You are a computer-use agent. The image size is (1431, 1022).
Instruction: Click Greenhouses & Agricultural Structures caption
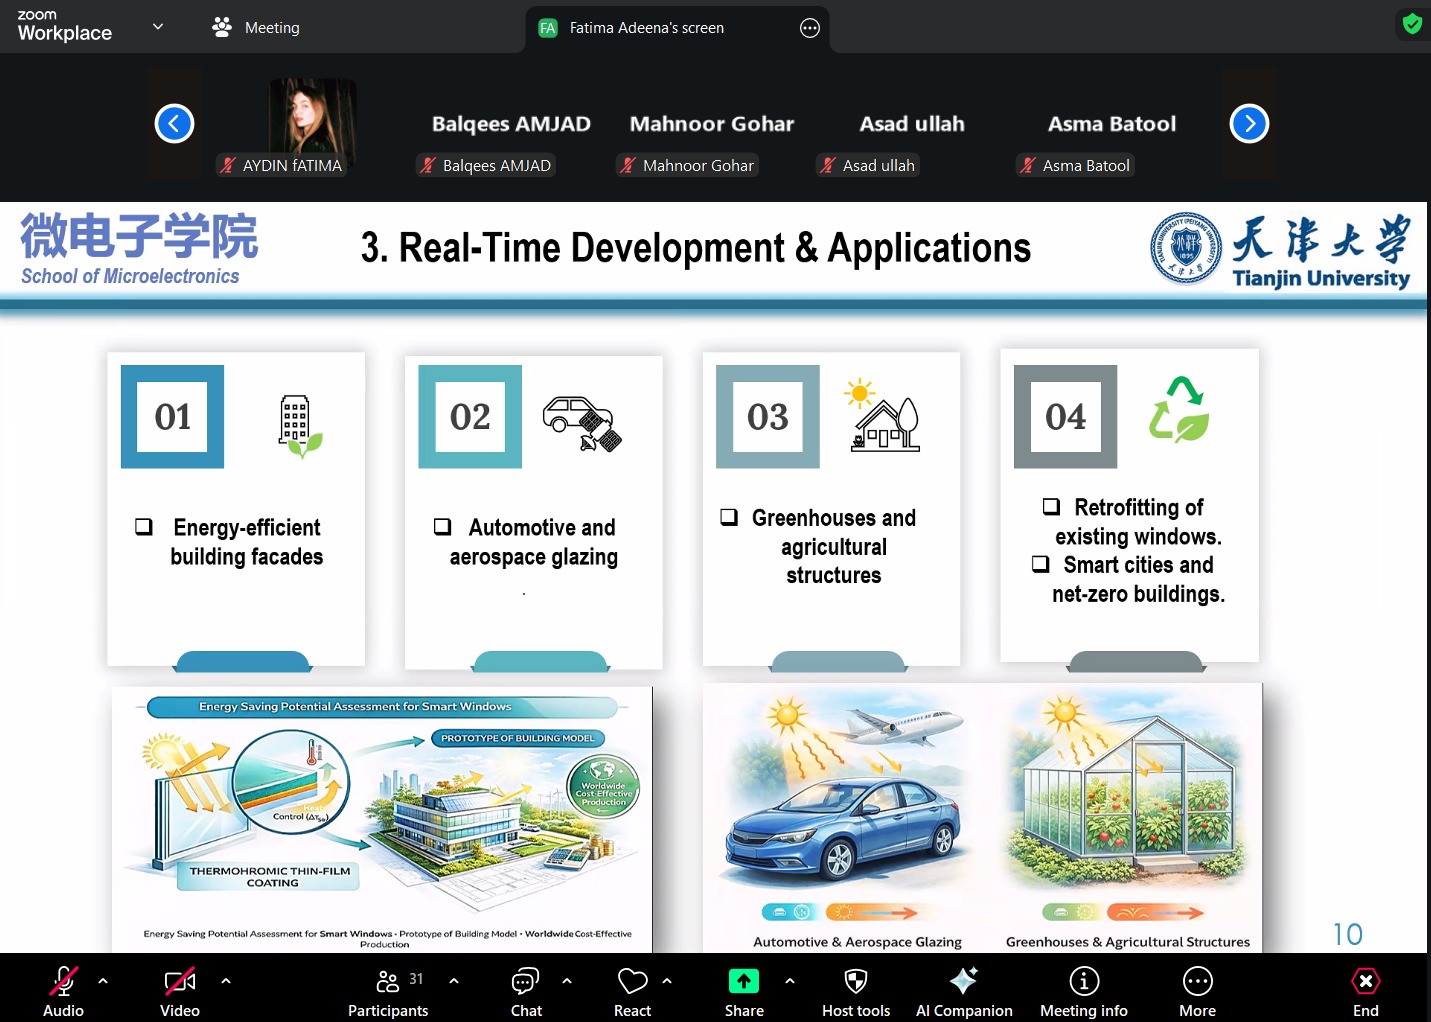coord(1128,942)
